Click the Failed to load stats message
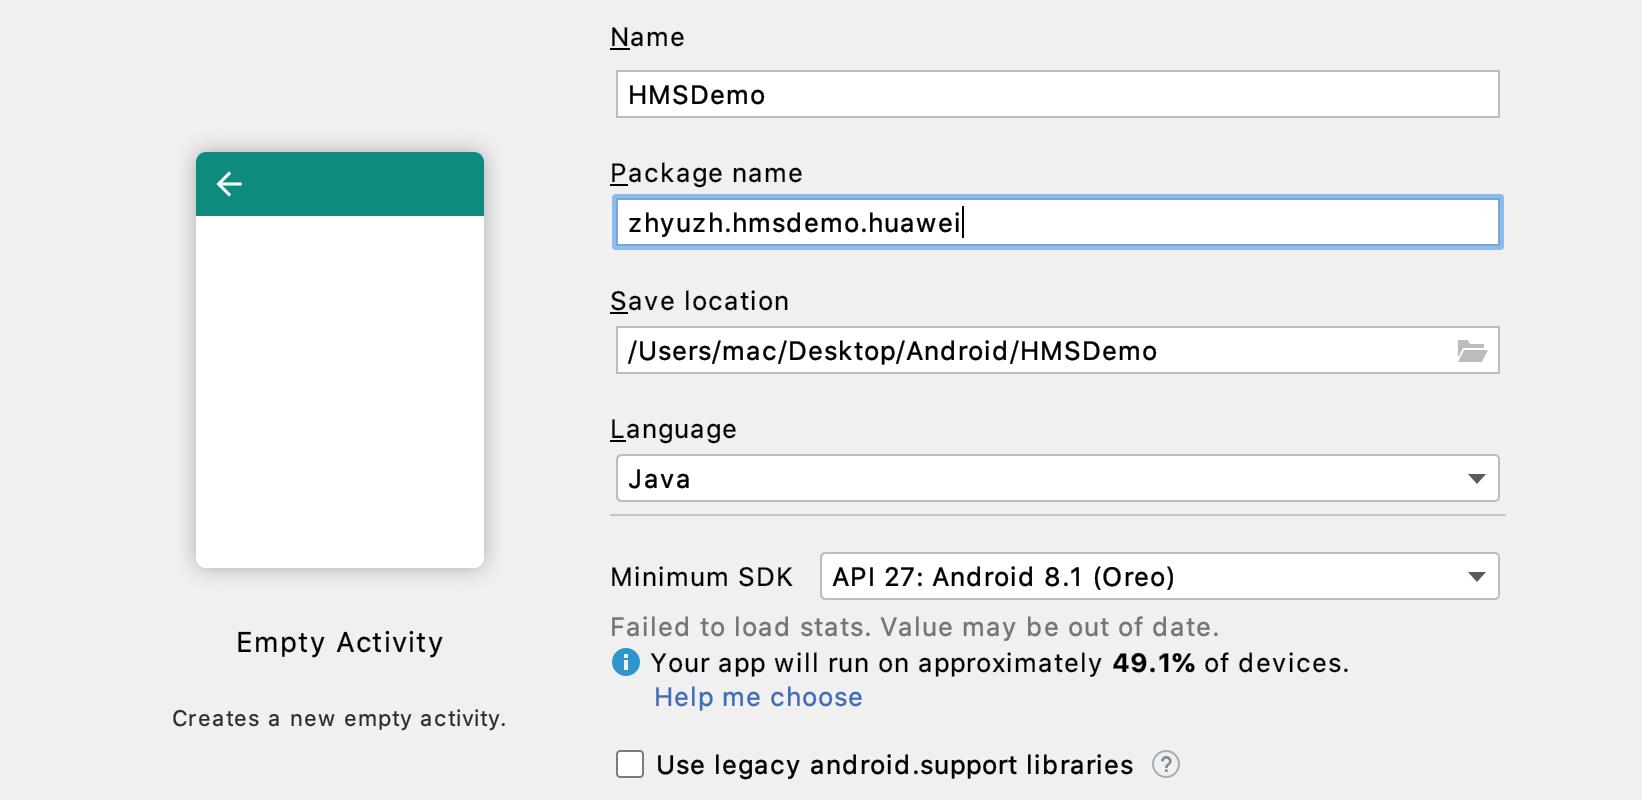This screenshot has width=1642, height=800. [x=914, y=628]
